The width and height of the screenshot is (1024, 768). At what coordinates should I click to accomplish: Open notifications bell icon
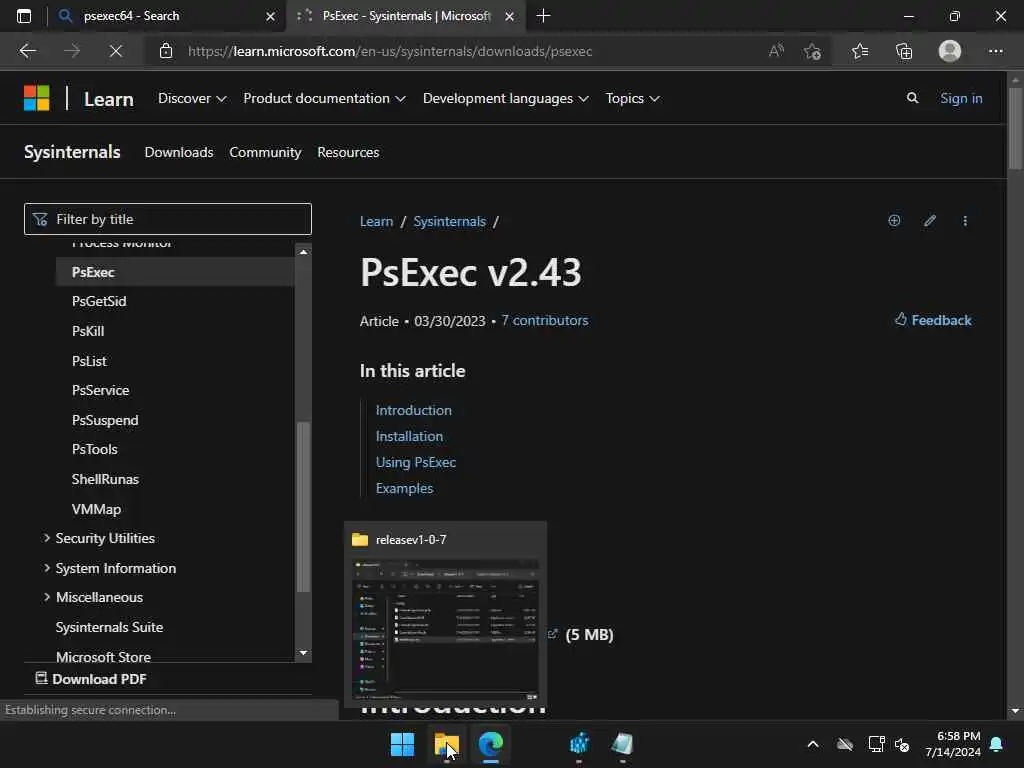coord(997,744)
